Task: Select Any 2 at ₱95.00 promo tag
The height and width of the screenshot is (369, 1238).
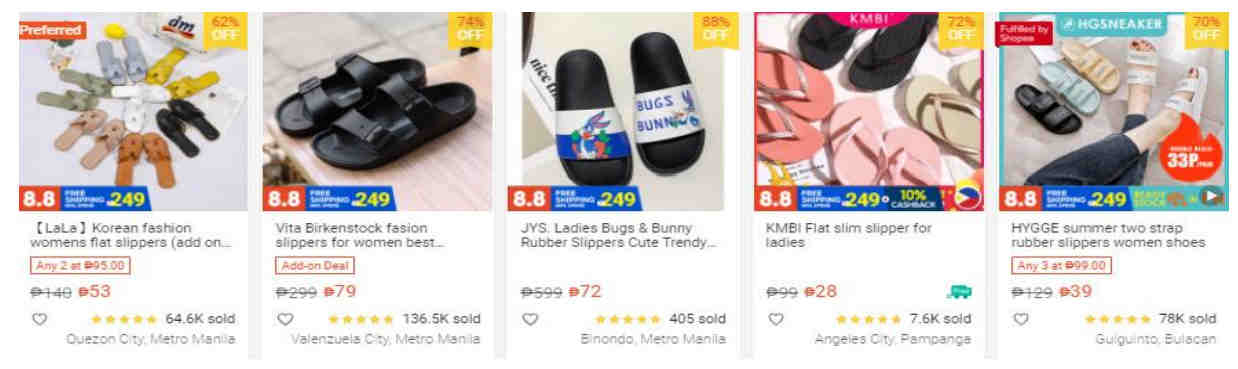Action: [x=80, y=266]
